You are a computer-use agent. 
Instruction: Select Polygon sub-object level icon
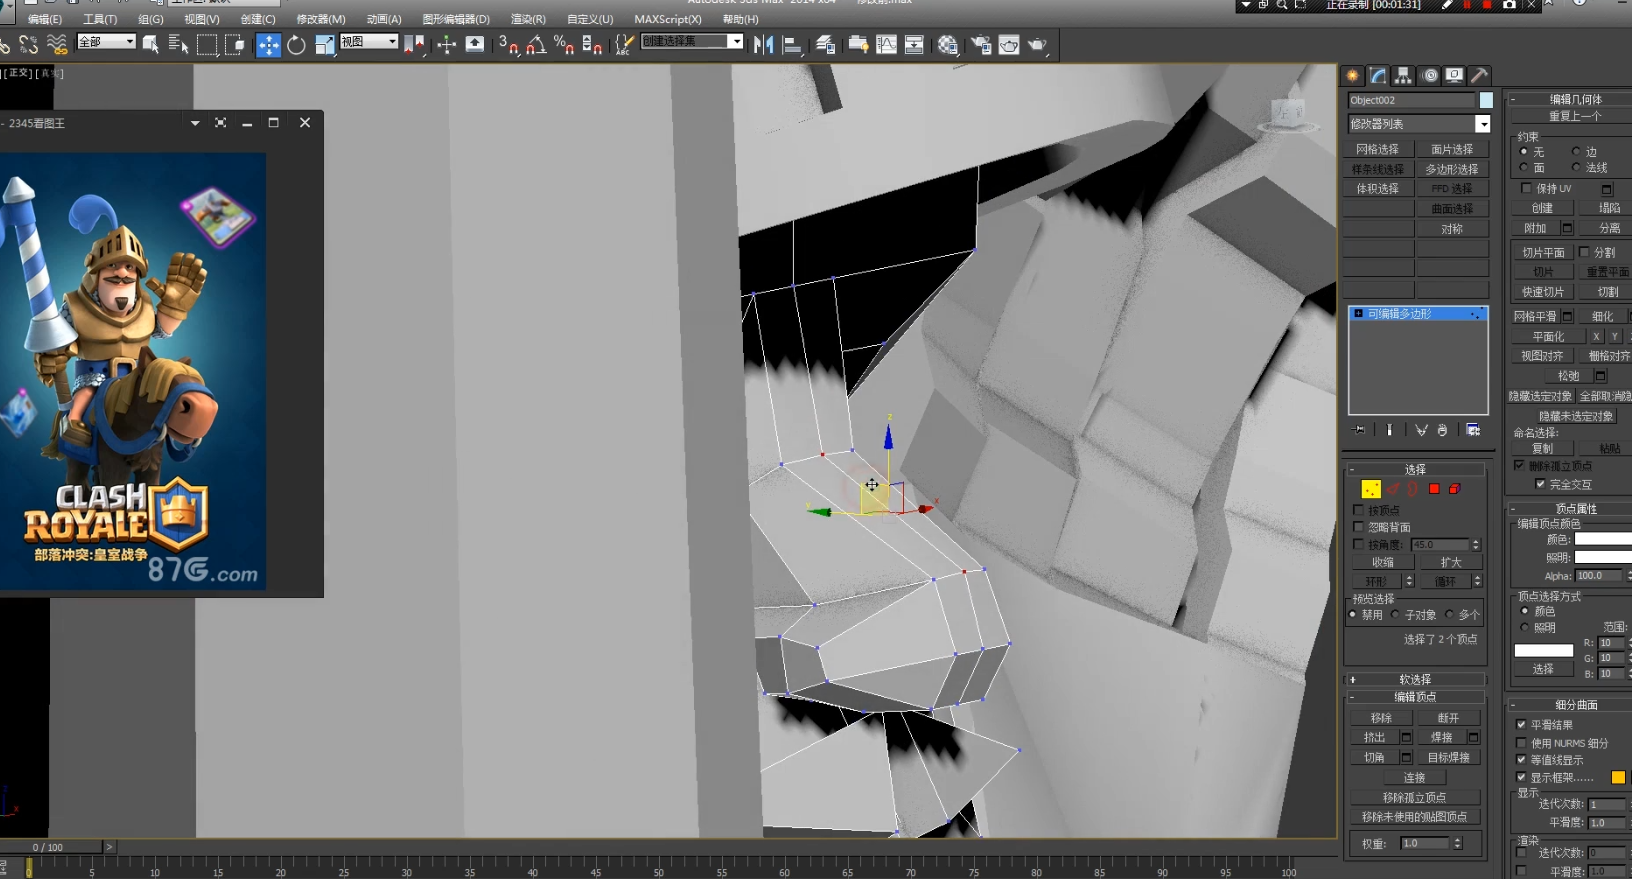coord(1434,489)
